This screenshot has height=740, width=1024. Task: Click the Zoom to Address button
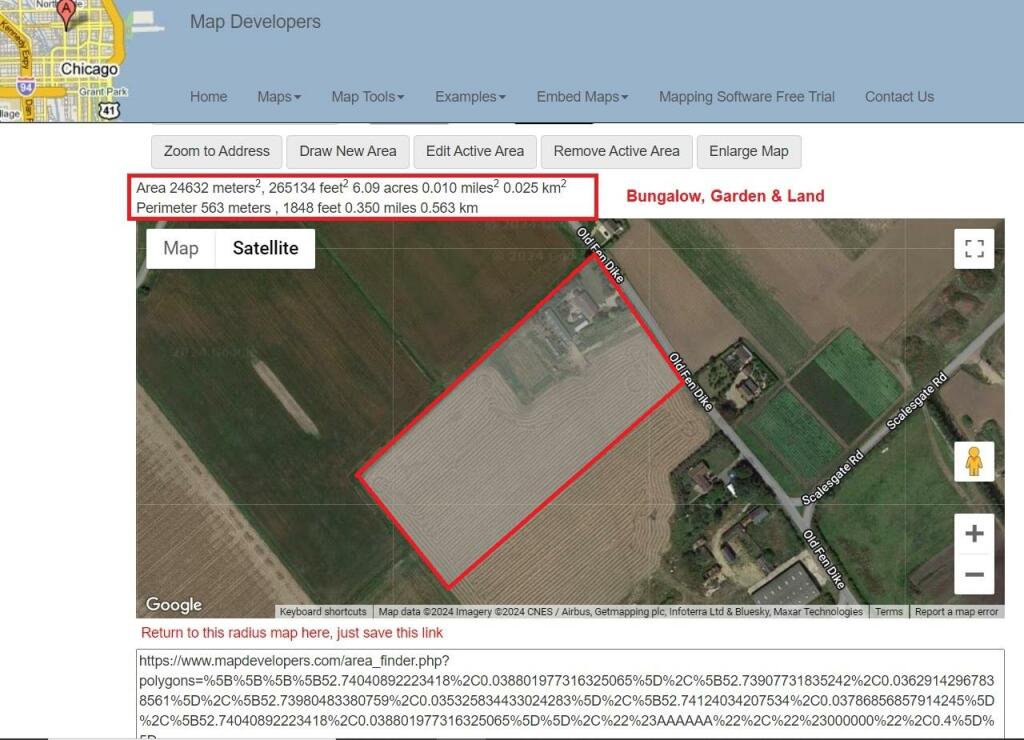[x=217, y=152]
